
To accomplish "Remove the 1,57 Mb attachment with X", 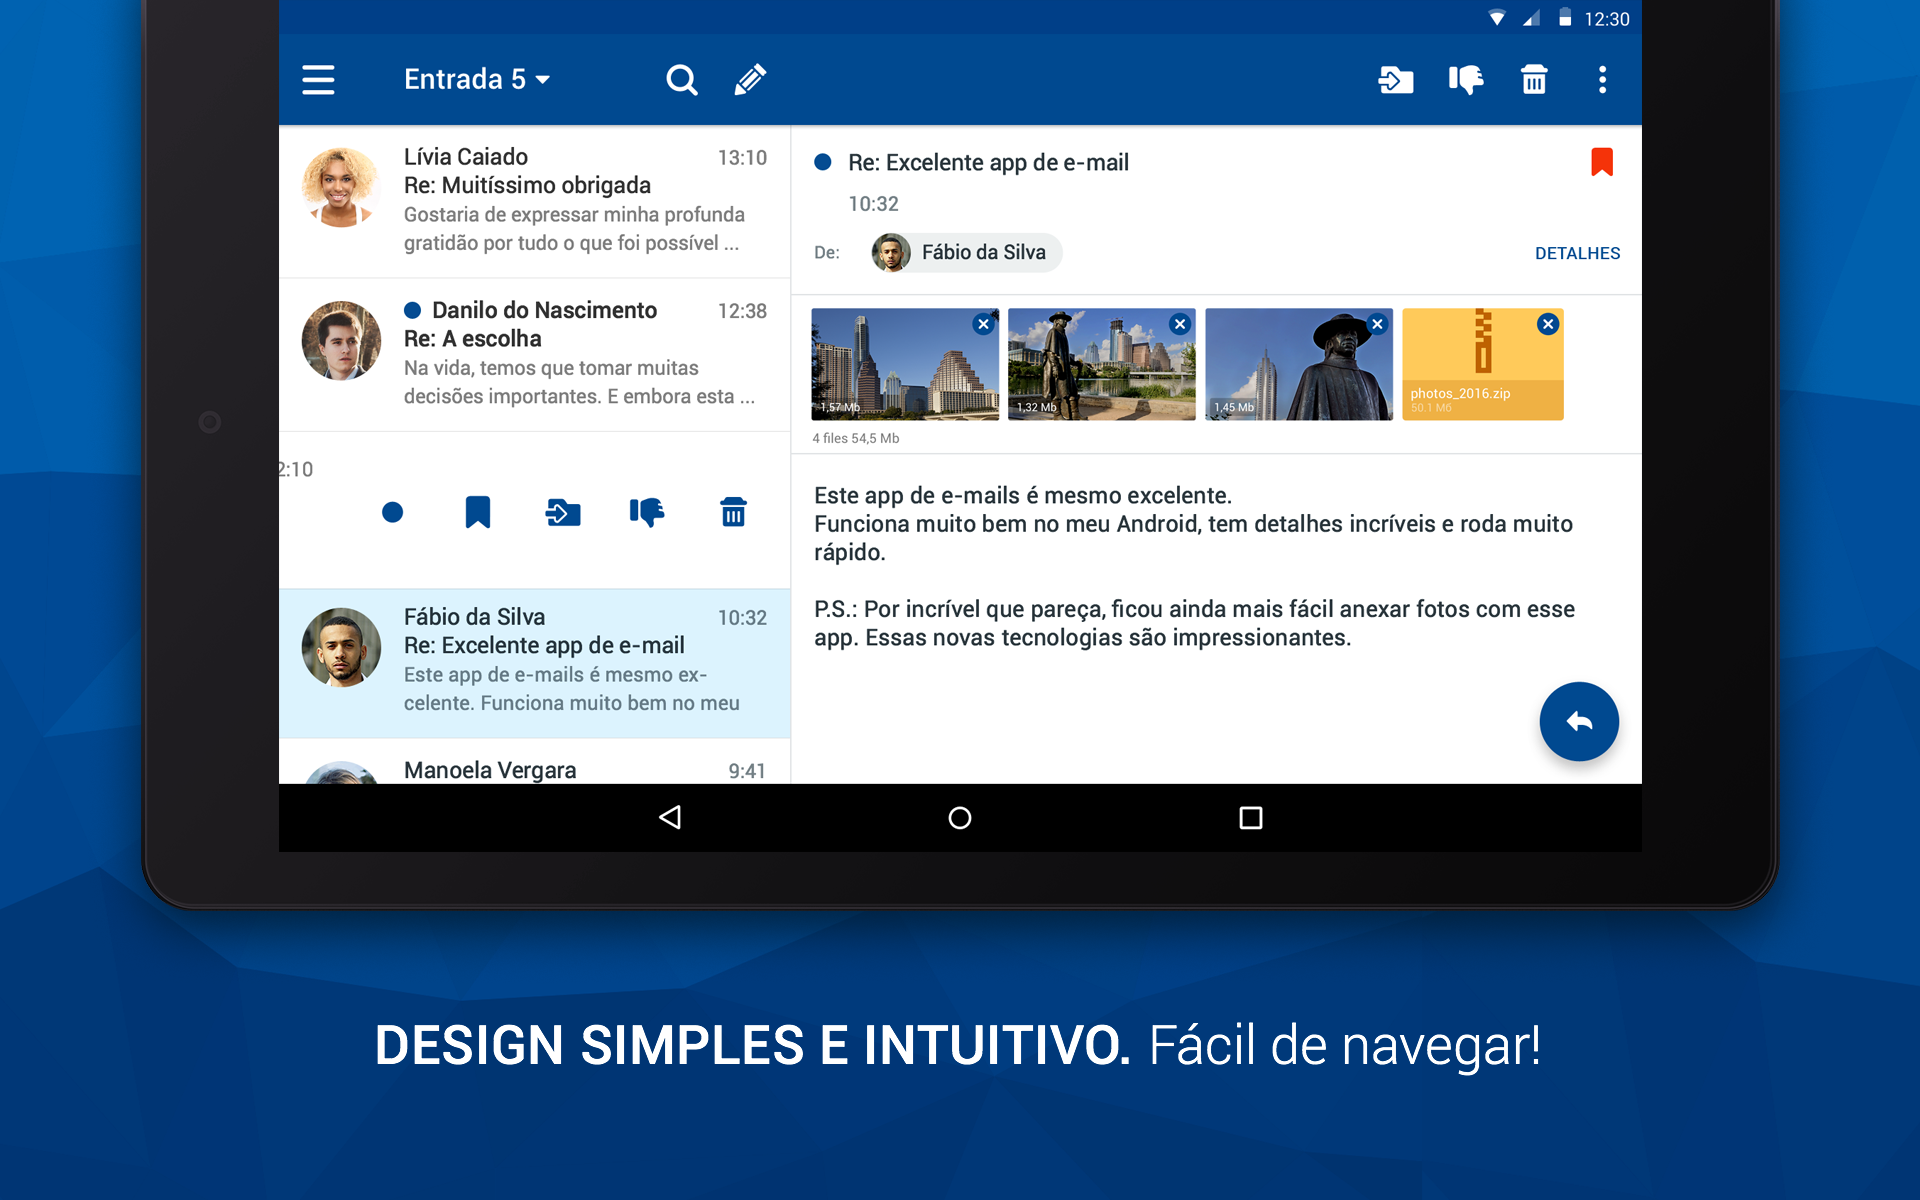I will point(983,324).
